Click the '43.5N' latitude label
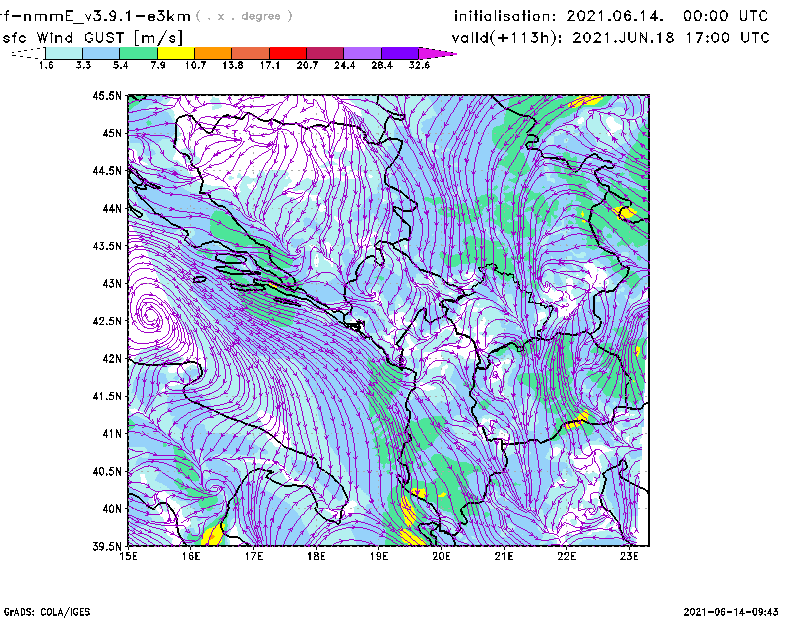Viewport: 800px width, 618px height. [x=107, y=246]
